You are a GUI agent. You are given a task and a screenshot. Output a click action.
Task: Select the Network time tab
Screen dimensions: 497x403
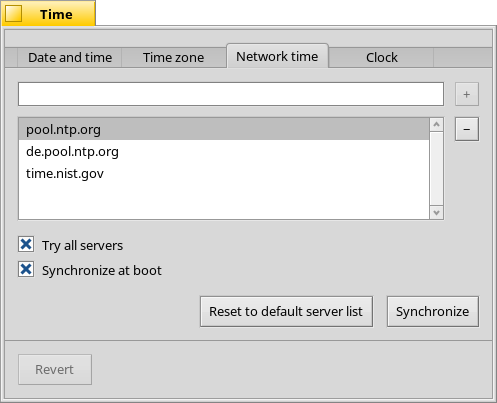pyautogui.click(x=277, y=56)
